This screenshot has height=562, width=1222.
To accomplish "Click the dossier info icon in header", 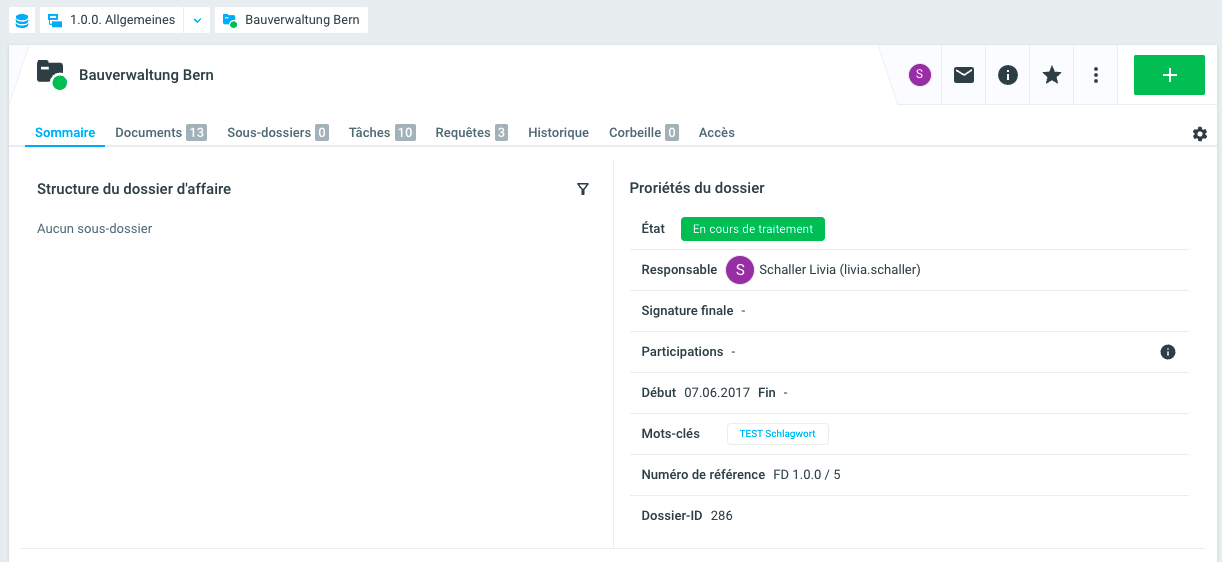I will point(1008,75).
